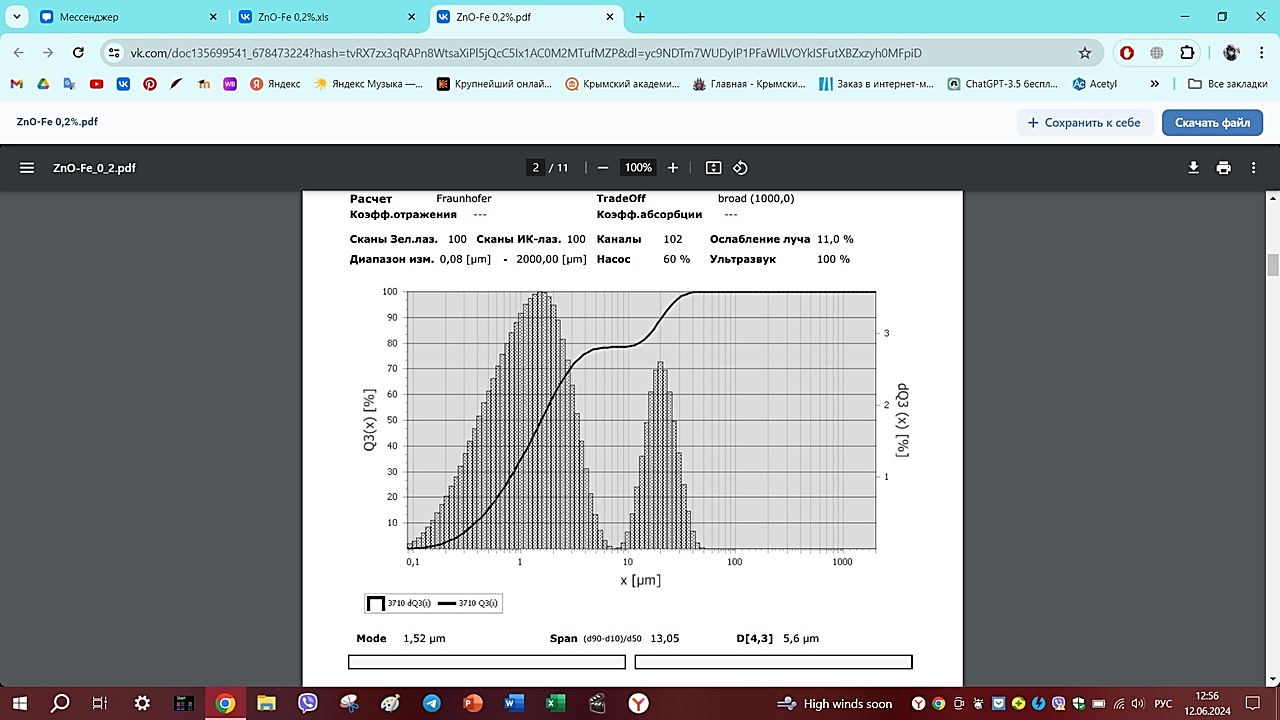Open Google Drive bookmark

point(44,84)
